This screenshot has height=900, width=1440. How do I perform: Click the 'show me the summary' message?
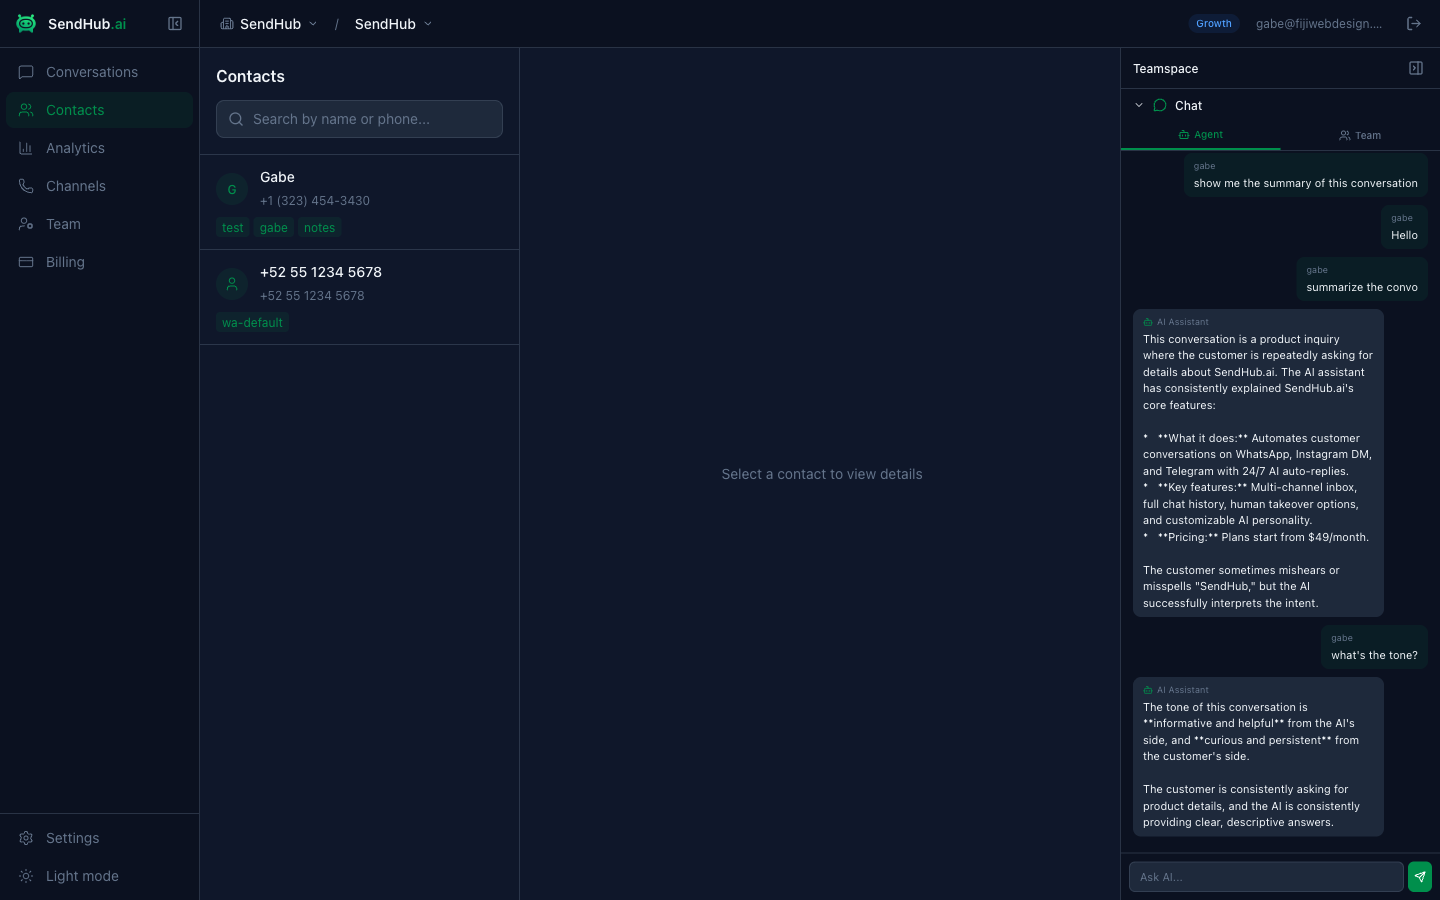[1306, 175]
